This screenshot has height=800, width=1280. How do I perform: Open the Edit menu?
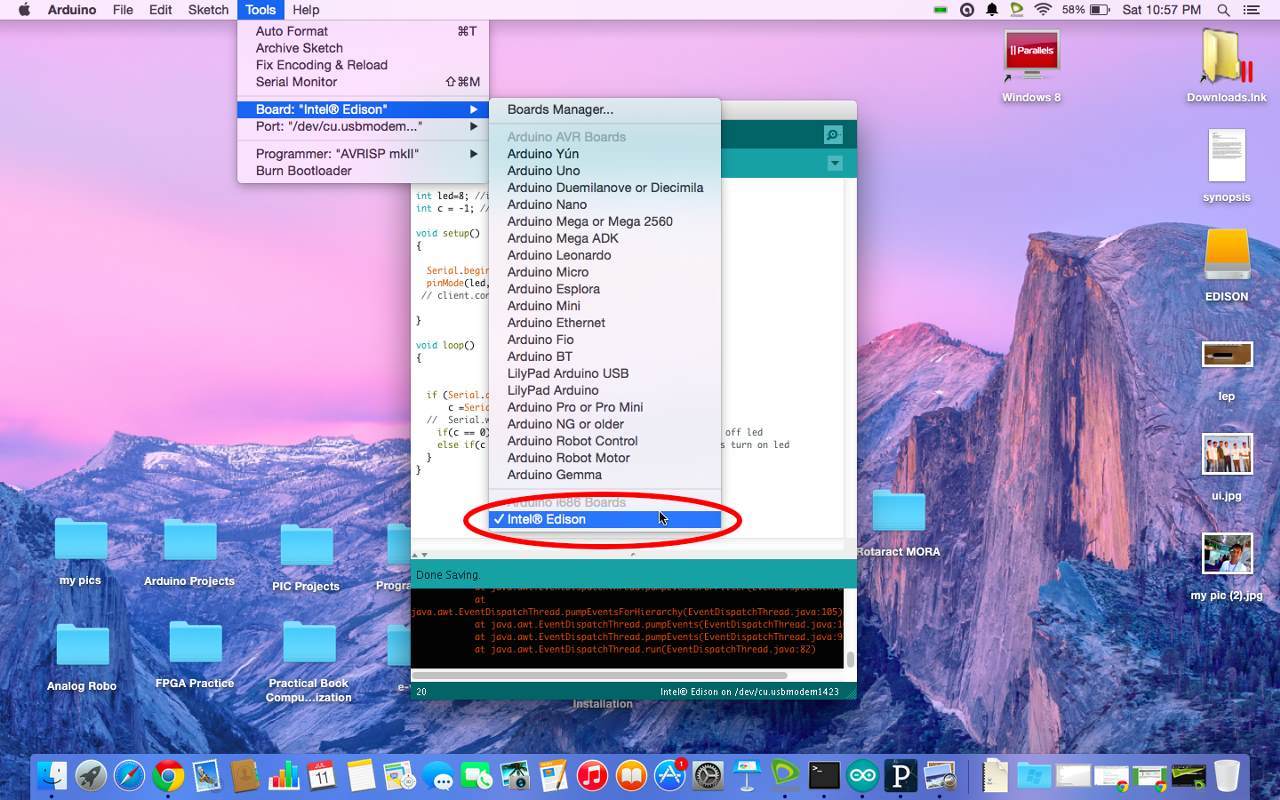(x=160, y=10)
